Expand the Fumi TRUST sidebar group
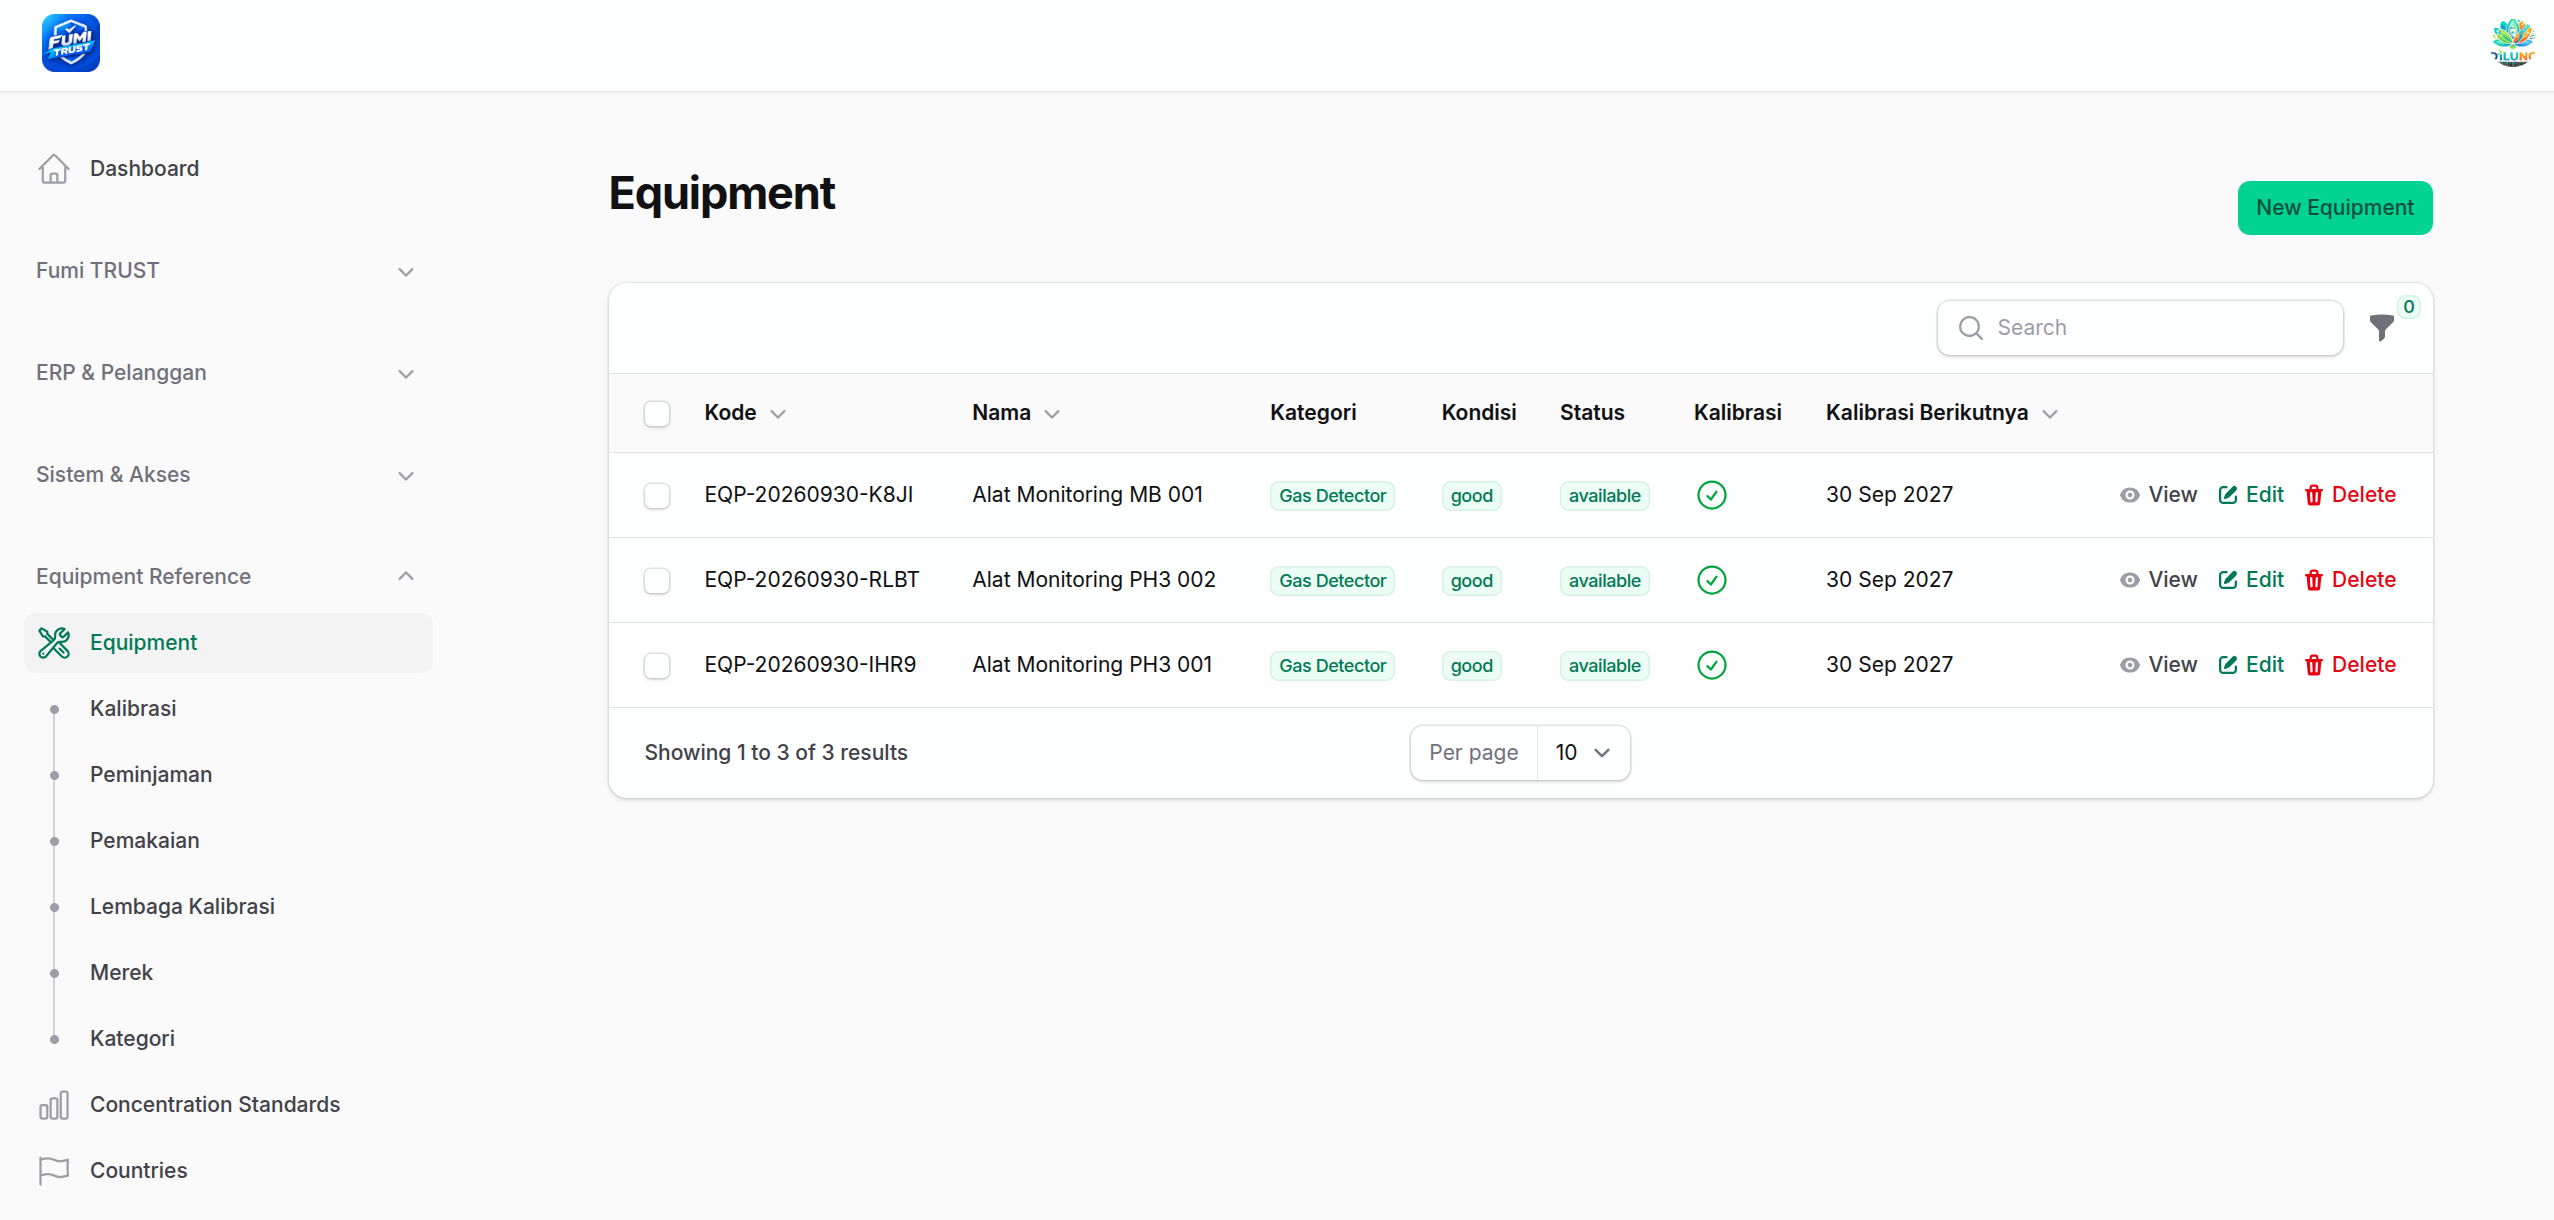 [228, 271]
